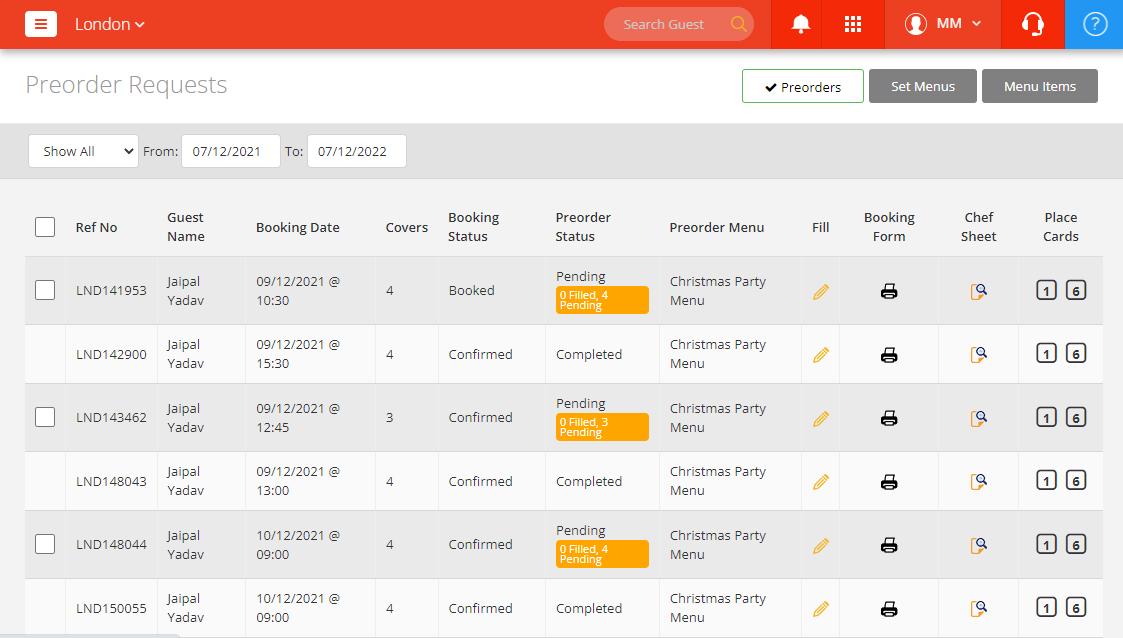Tick the checkbox for LND141953
Image resolution: width=1123 pixels, height=638 pixels.
click(x=45, y=290)
